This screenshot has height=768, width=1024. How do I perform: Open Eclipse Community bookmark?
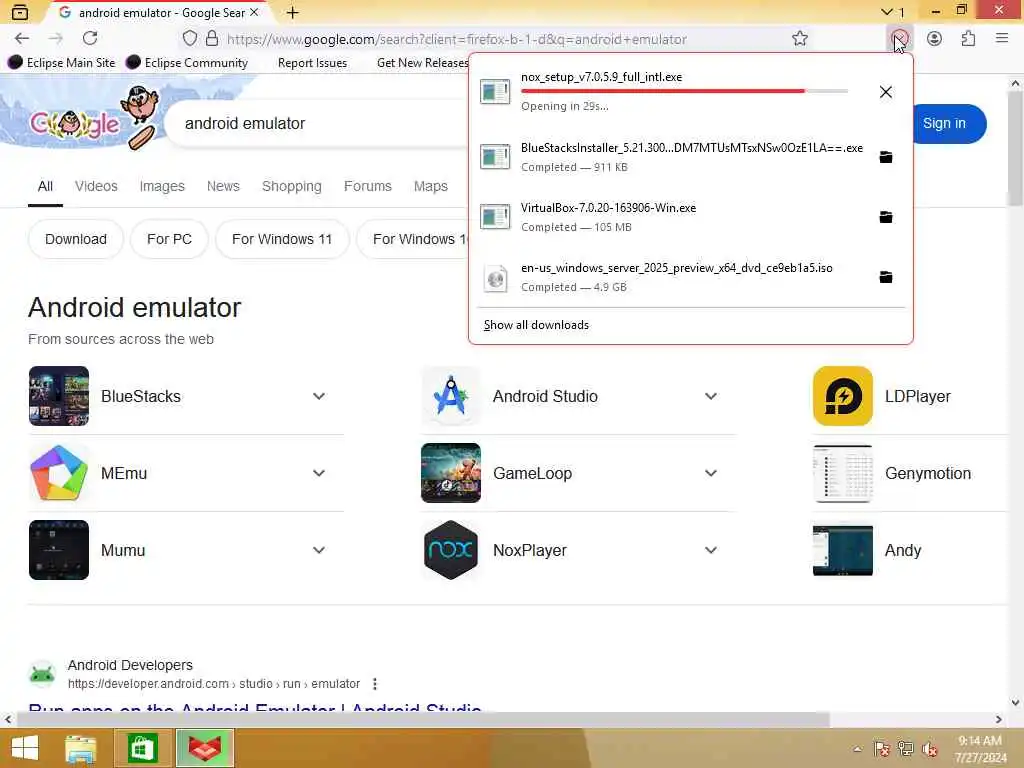pyautogui.click(x=187, y=63)
